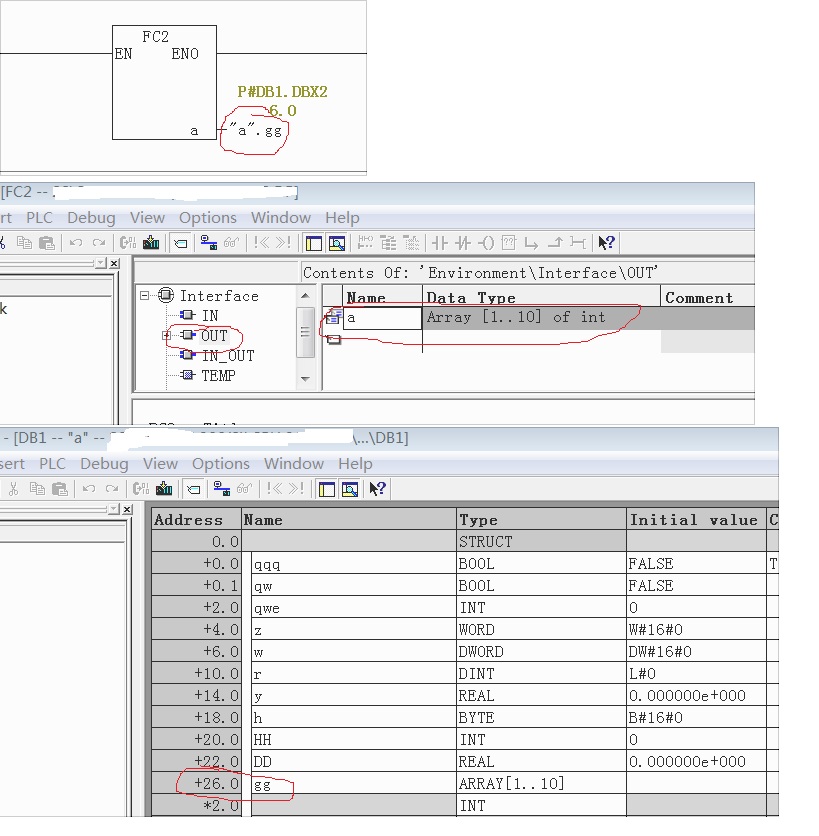Click 'DWORD' type cell for w row

point(541,652)
